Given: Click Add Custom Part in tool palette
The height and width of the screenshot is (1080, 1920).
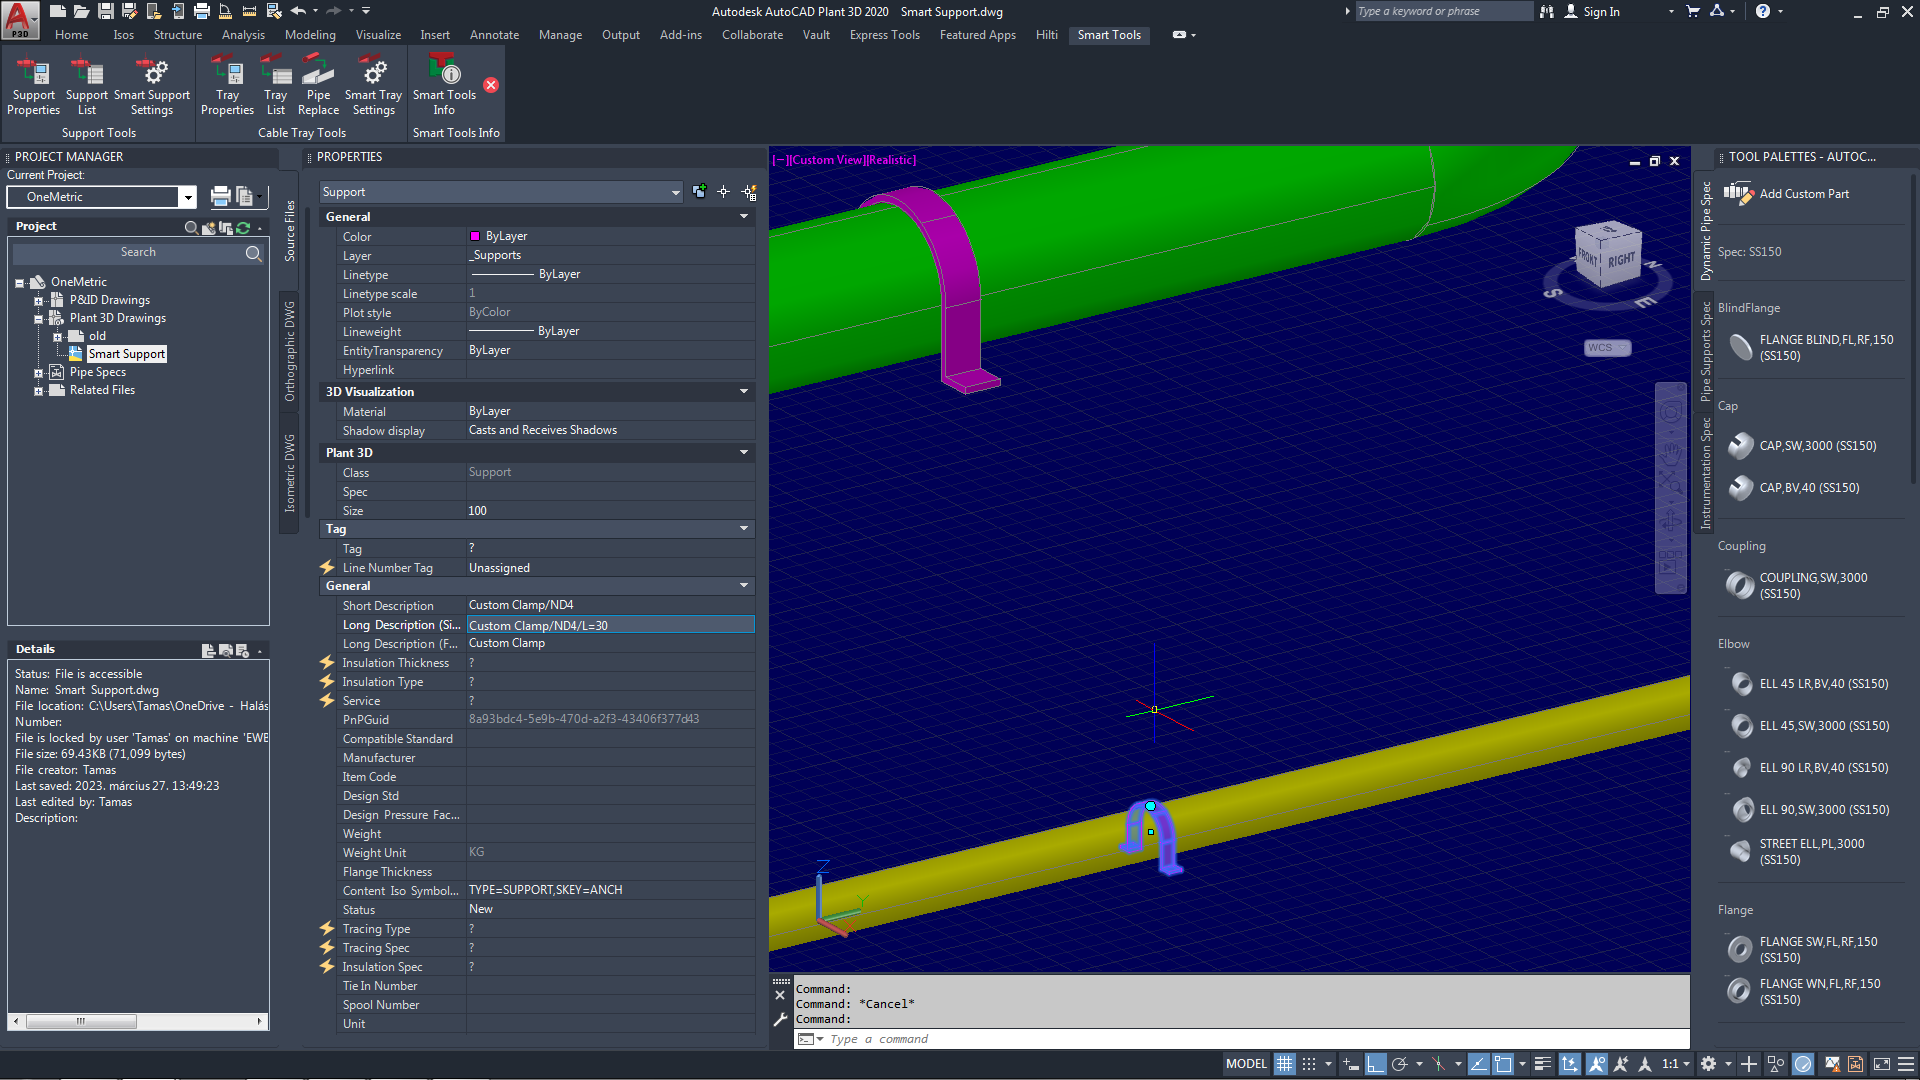Looking at the screenshot, I should click(1803, 194).
